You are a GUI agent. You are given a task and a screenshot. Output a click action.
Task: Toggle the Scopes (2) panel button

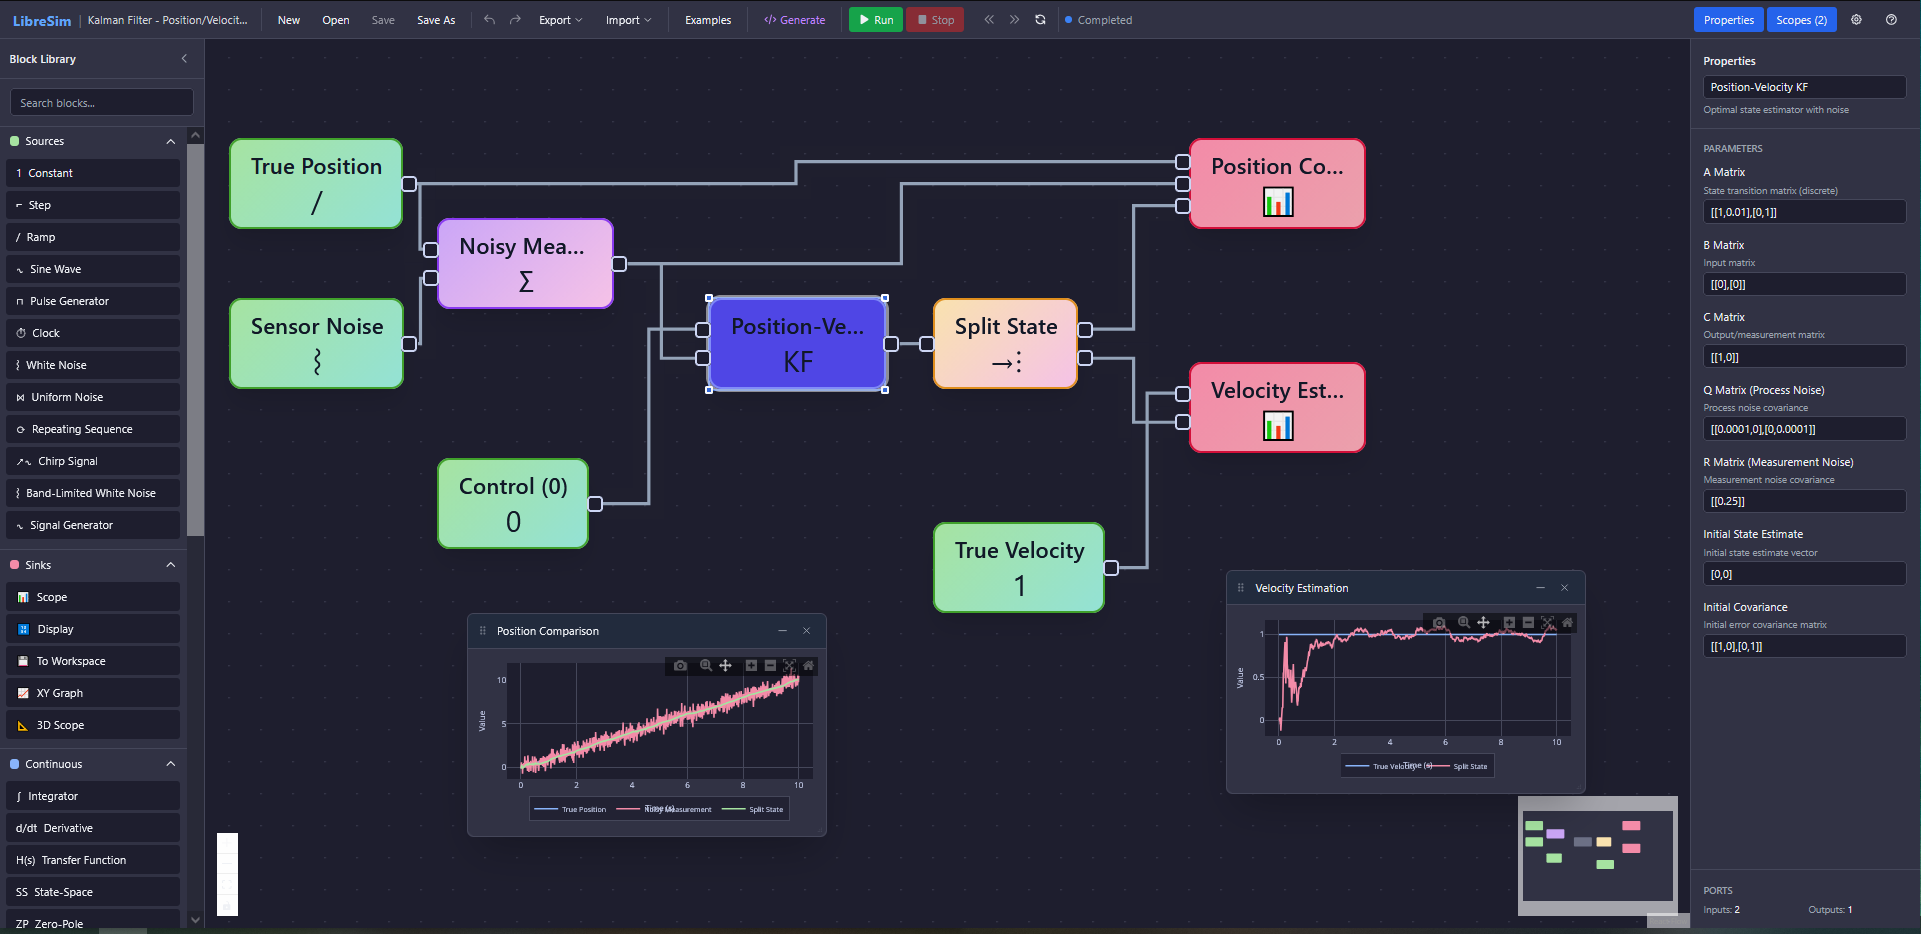coord(1801,20)
